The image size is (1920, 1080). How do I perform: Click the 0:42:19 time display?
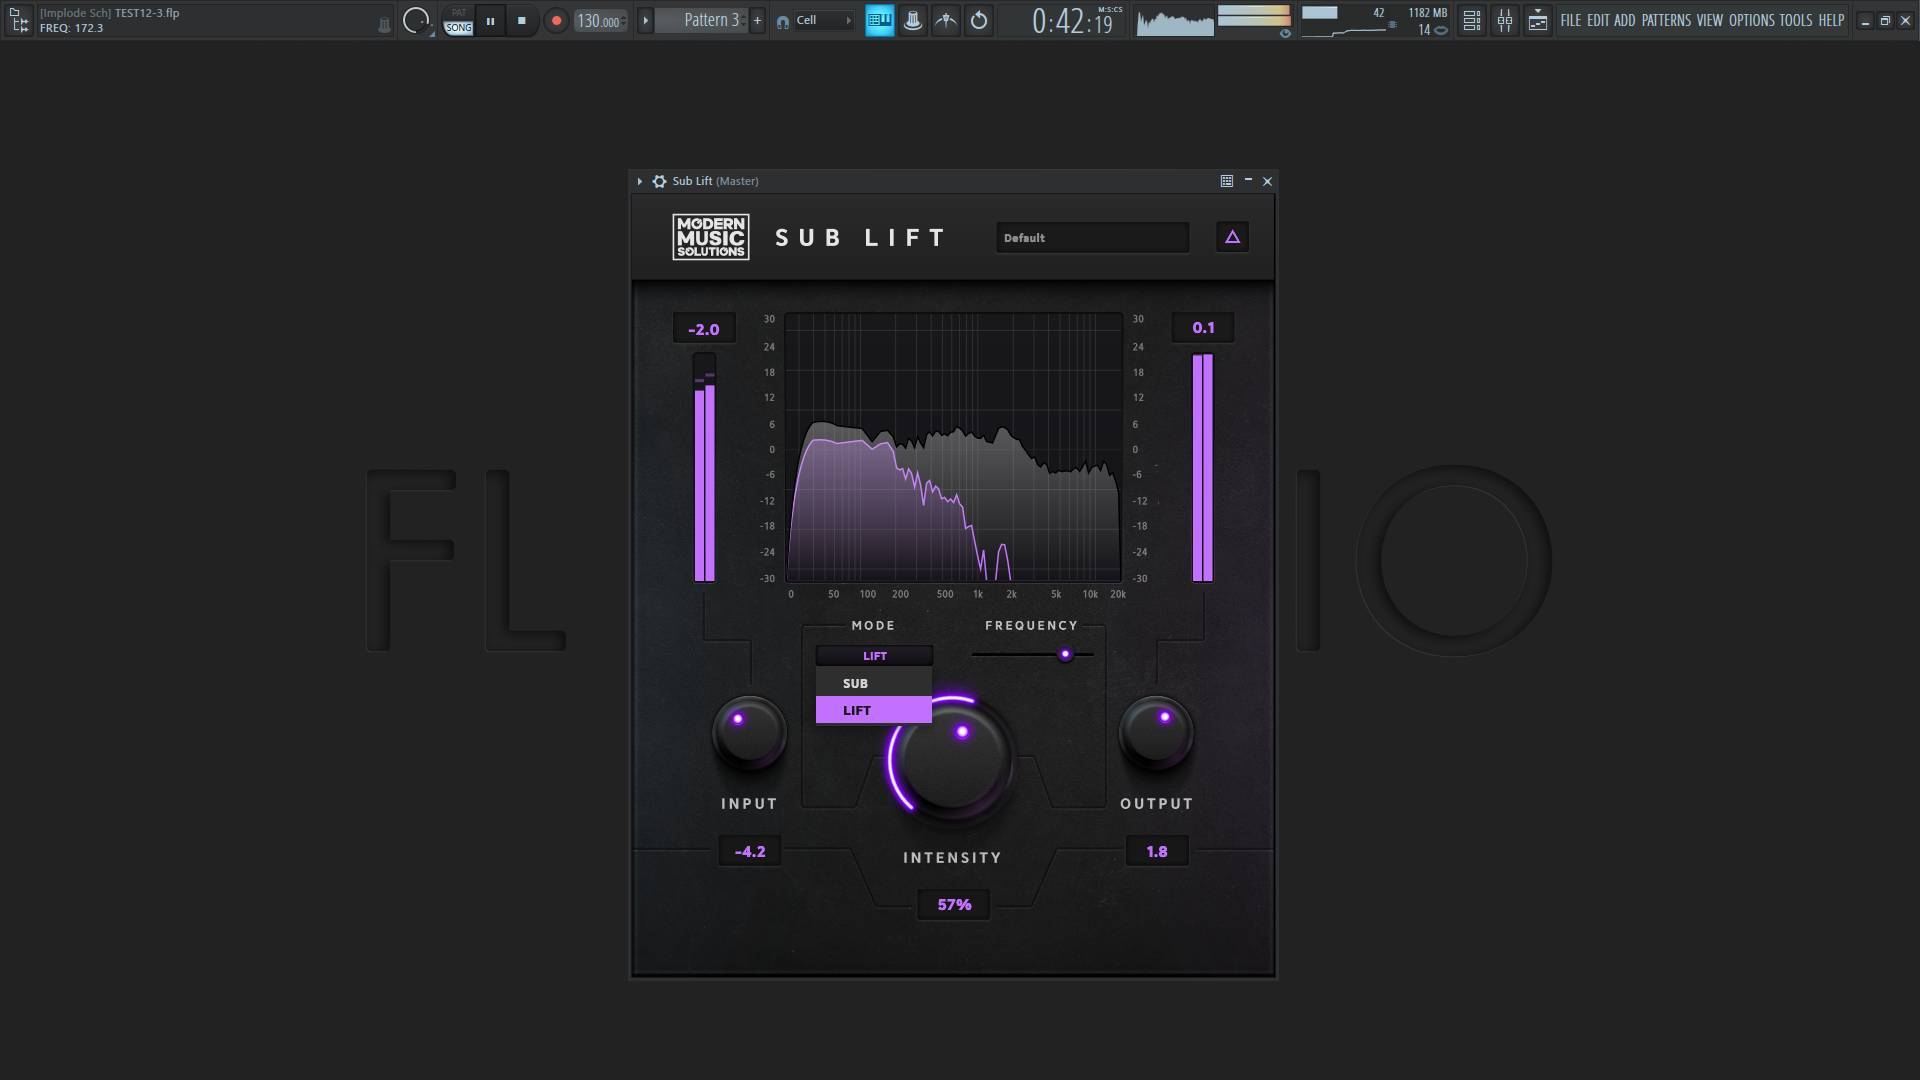[1073, 20]
